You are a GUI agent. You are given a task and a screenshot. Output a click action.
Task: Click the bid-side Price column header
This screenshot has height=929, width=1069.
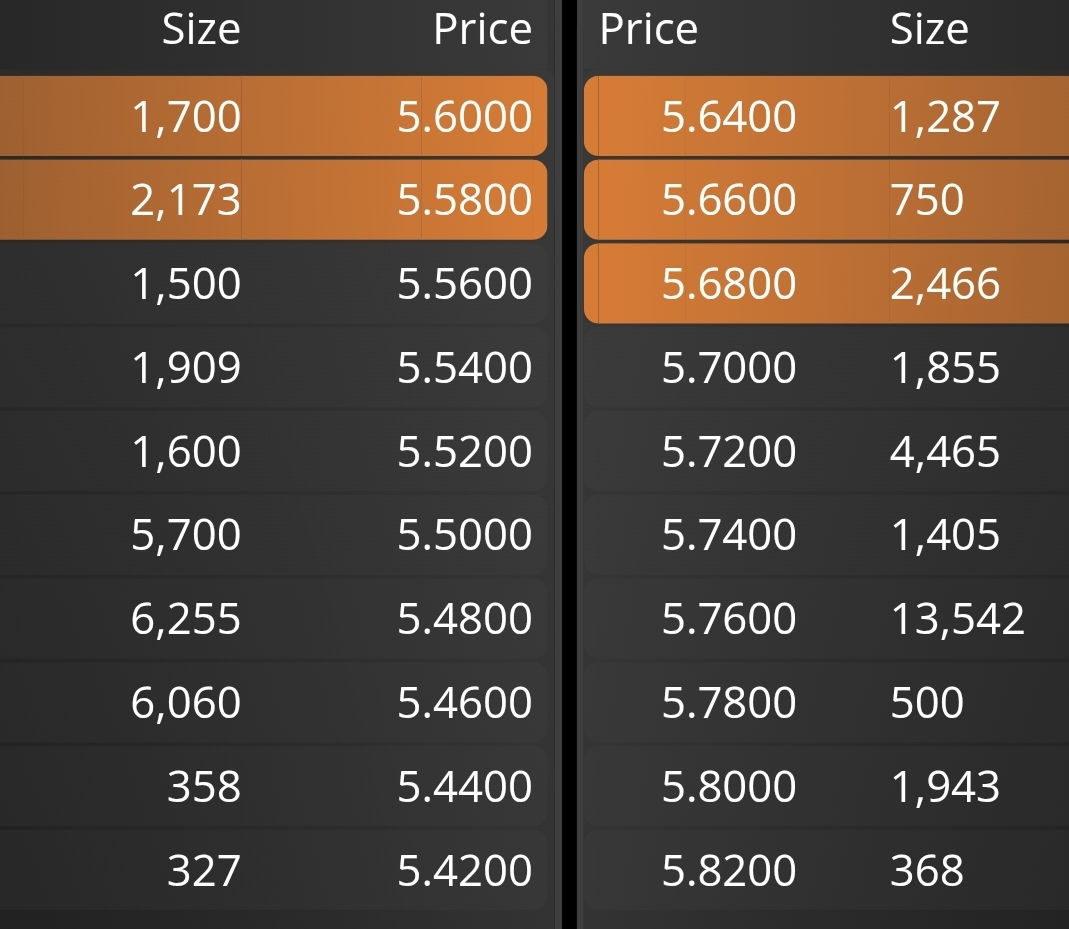[483, 29]
